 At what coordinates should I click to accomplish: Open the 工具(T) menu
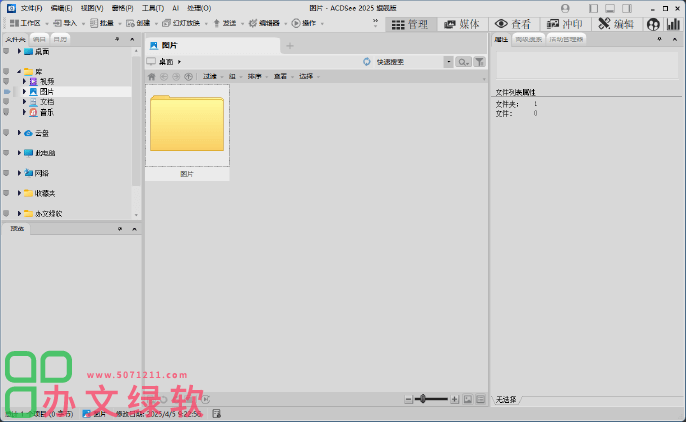(153, 8)
